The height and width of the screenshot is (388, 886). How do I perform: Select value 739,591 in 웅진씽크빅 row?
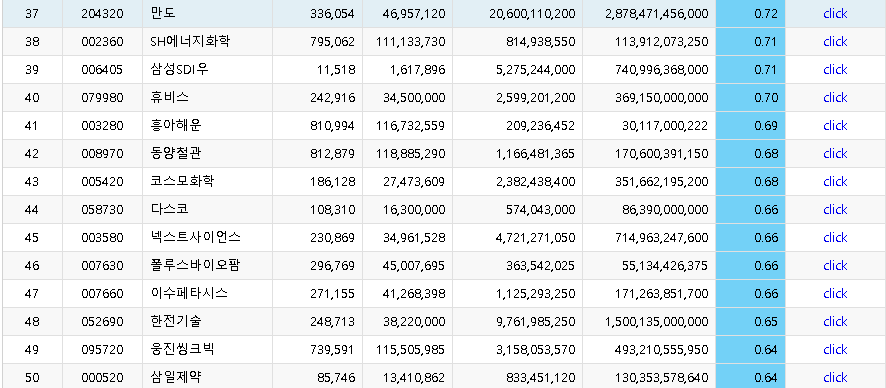coord(333,350)
